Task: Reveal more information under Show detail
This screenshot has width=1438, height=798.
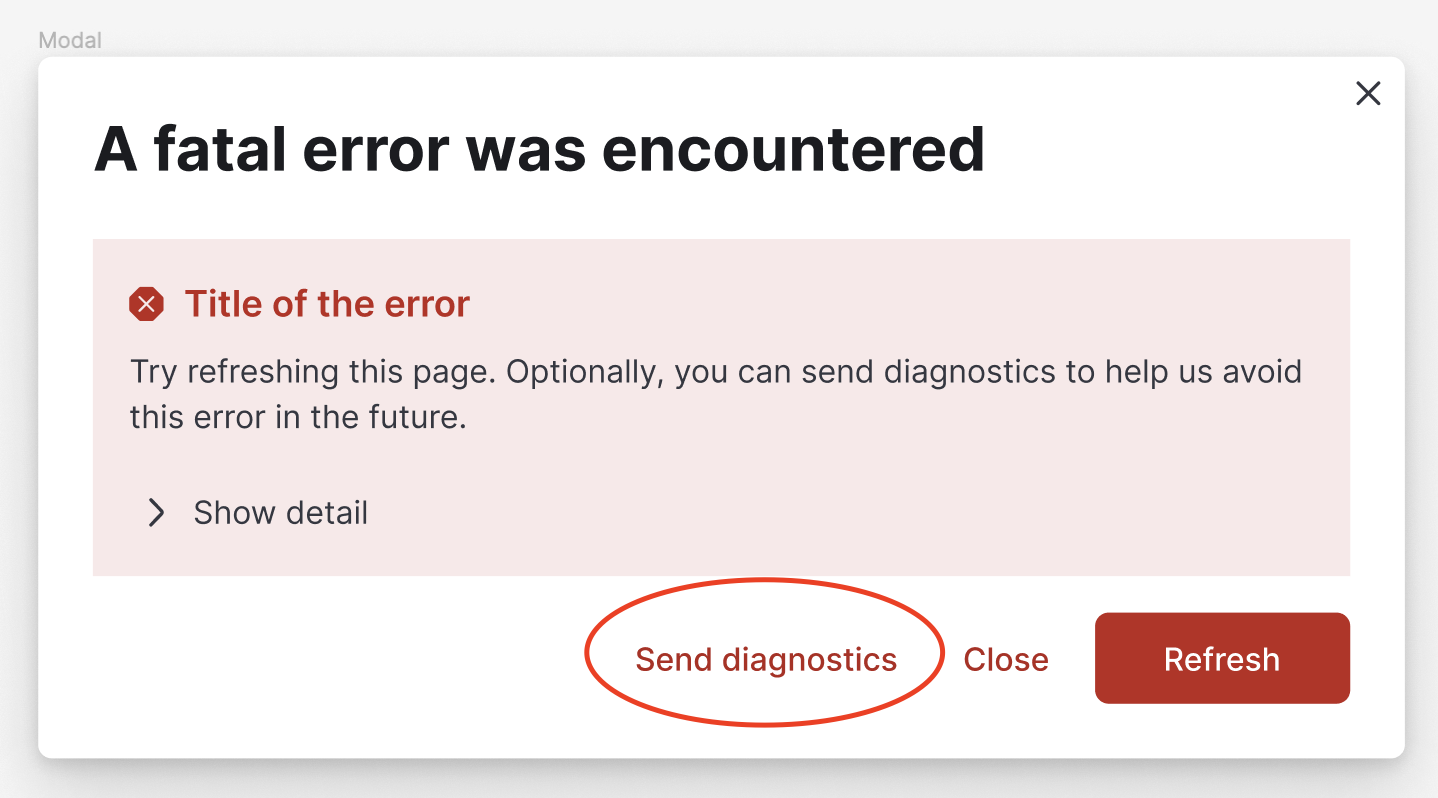Action: [279, 512]
